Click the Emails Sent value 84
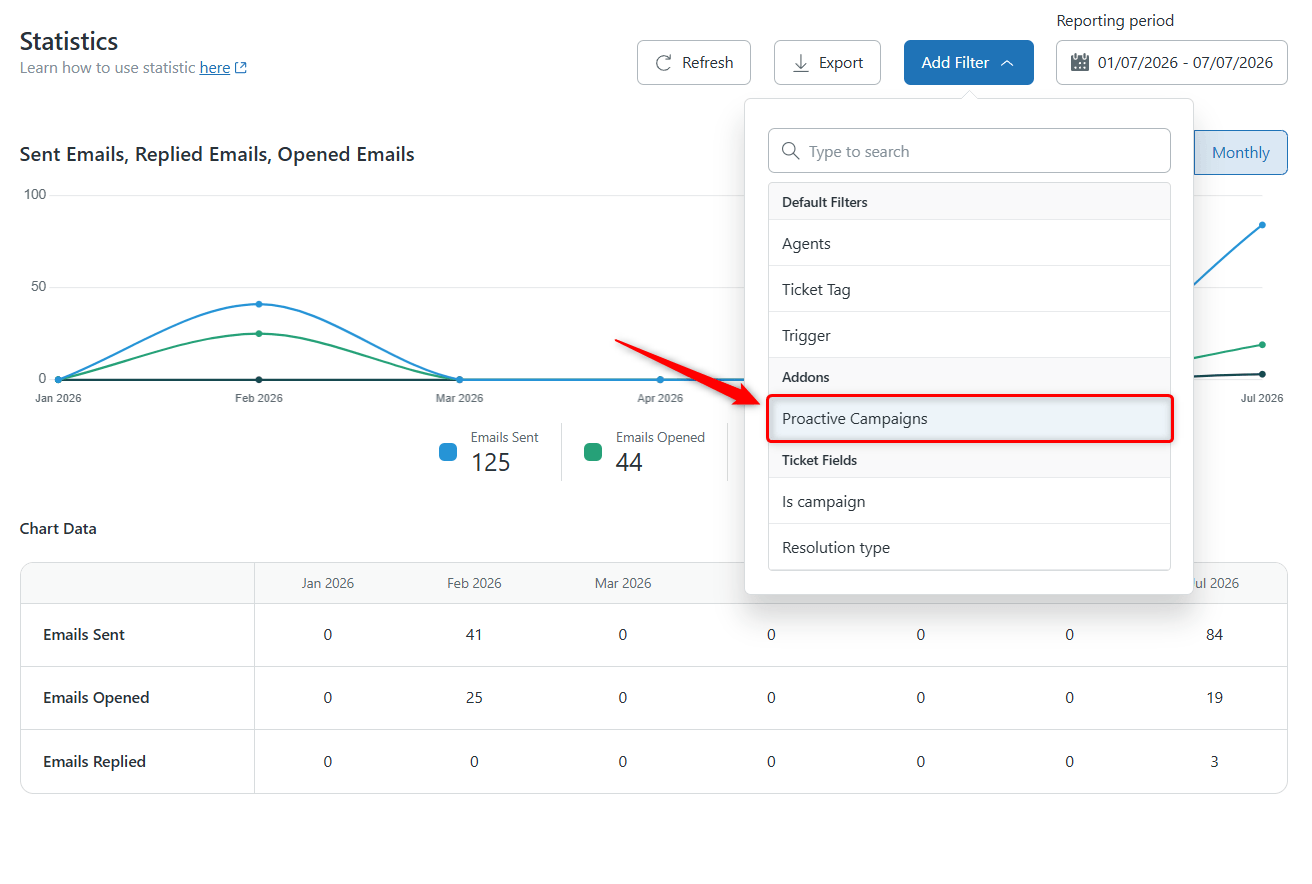The height and width of the screenshot is (884, 1312). (x=1214, y=634)
